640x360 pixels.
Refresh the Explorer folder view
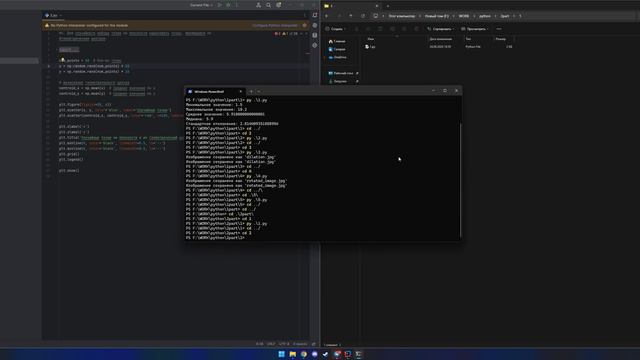(363, 16)
